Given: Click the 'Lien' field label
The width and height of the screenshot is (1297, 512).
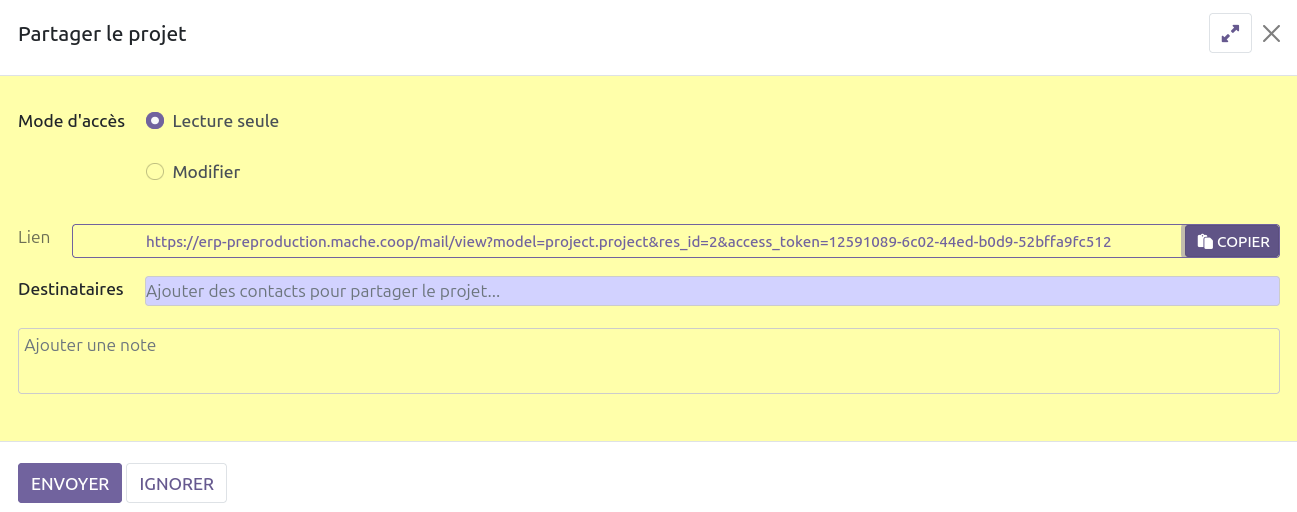Looking at the screenshot, I should coord(34,238).
